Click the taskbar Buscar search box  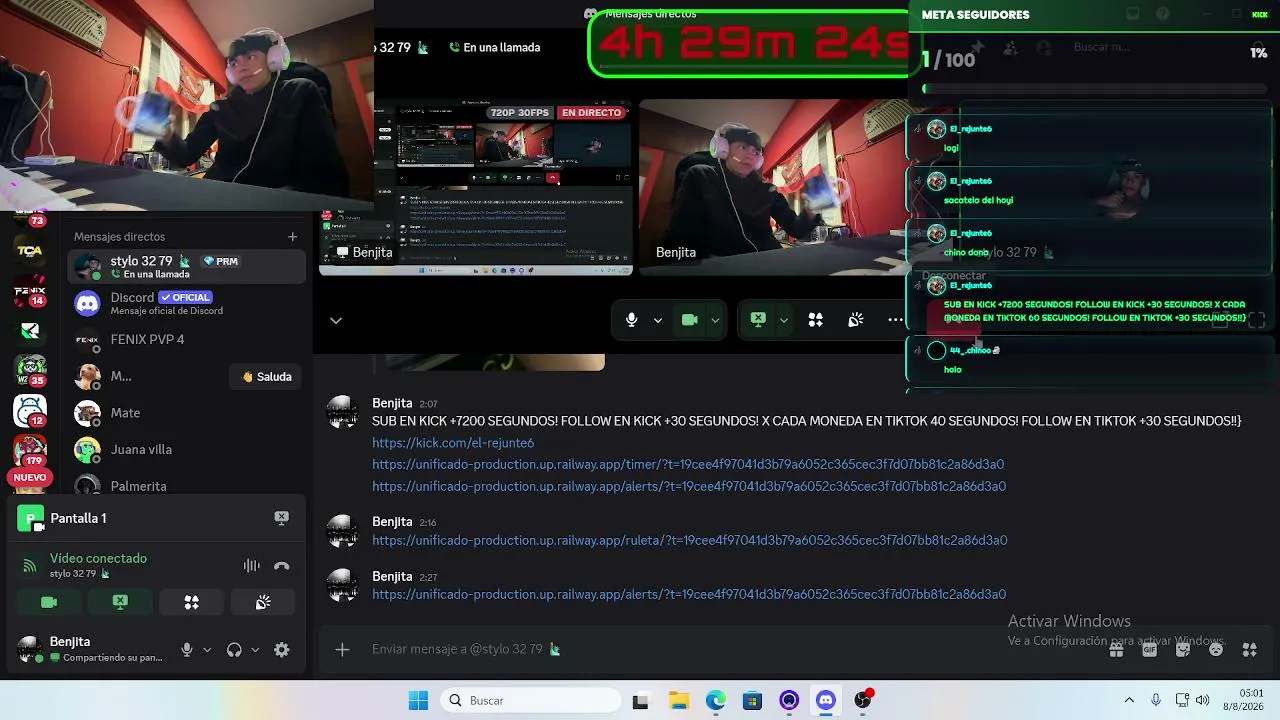coord(530,700)
